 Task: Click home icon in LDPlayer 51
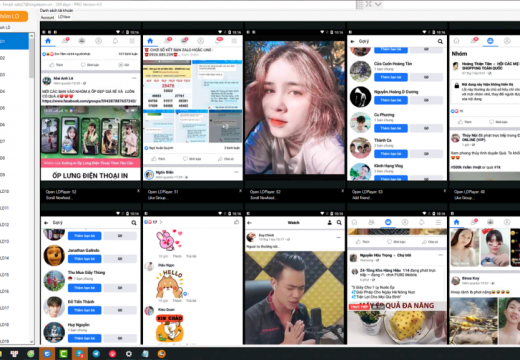150,41
